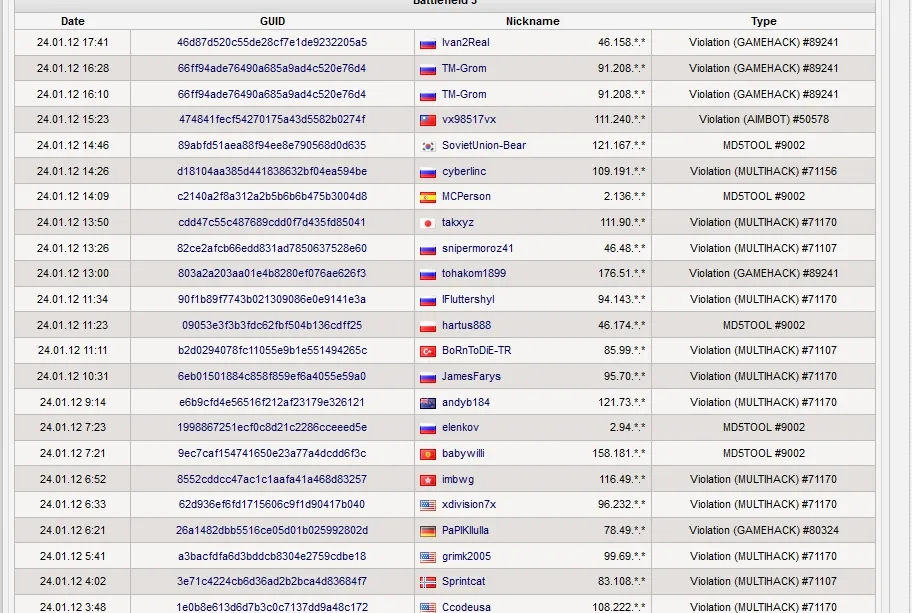
Task: Click the Polish flag next to hartus888
Action: tap(428, 326)
